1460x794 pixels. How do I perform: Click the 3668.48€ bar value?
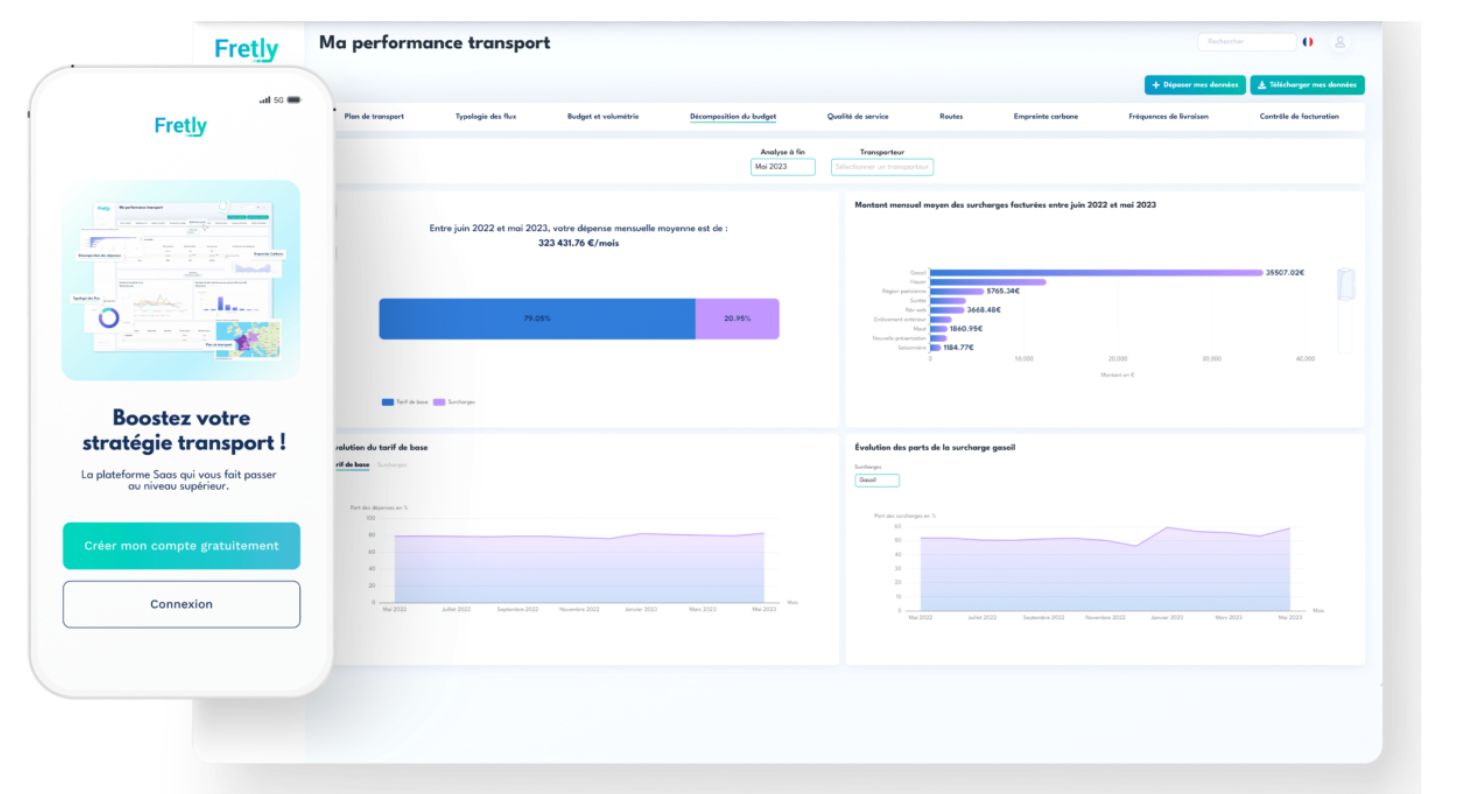coord(983,310)
